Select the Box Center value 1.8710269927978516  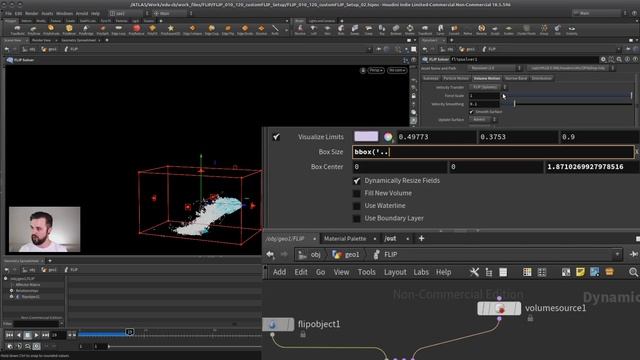(592, 167)
